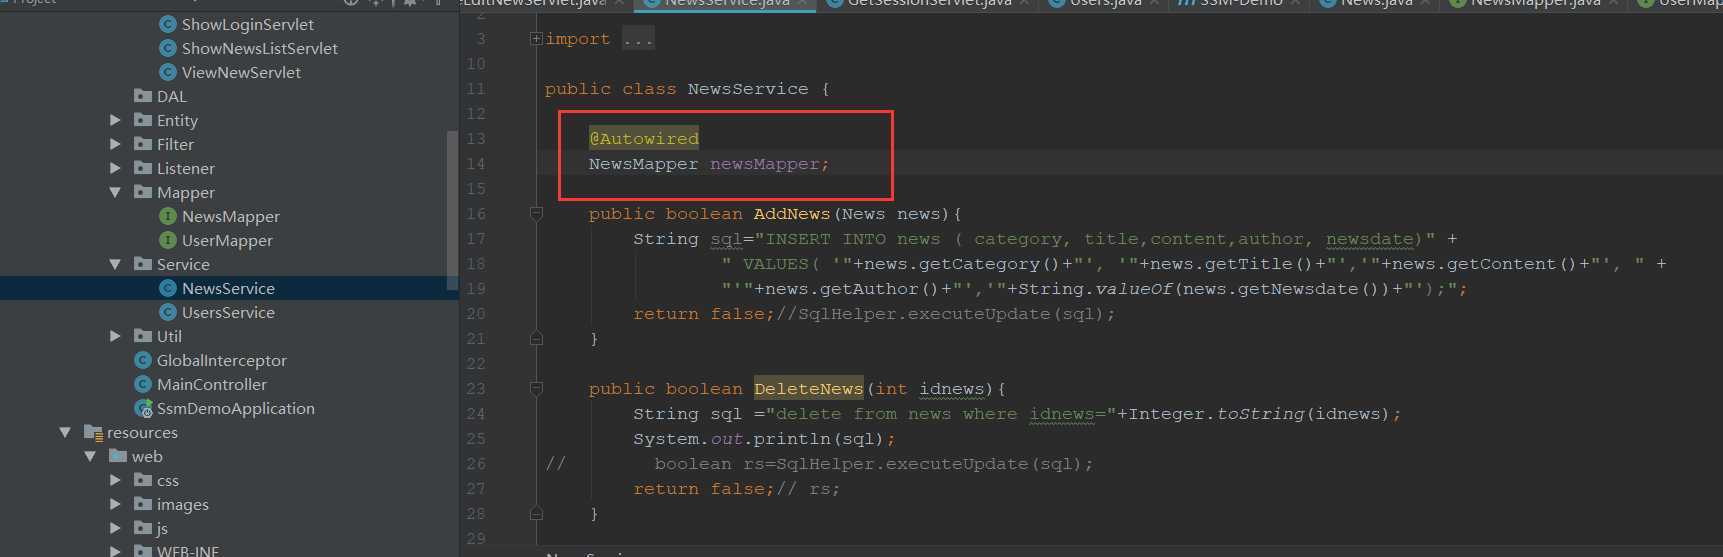Expand the js folder
Image resolution: width=1723 pixels, height=557 pixels.
[115, 528]
